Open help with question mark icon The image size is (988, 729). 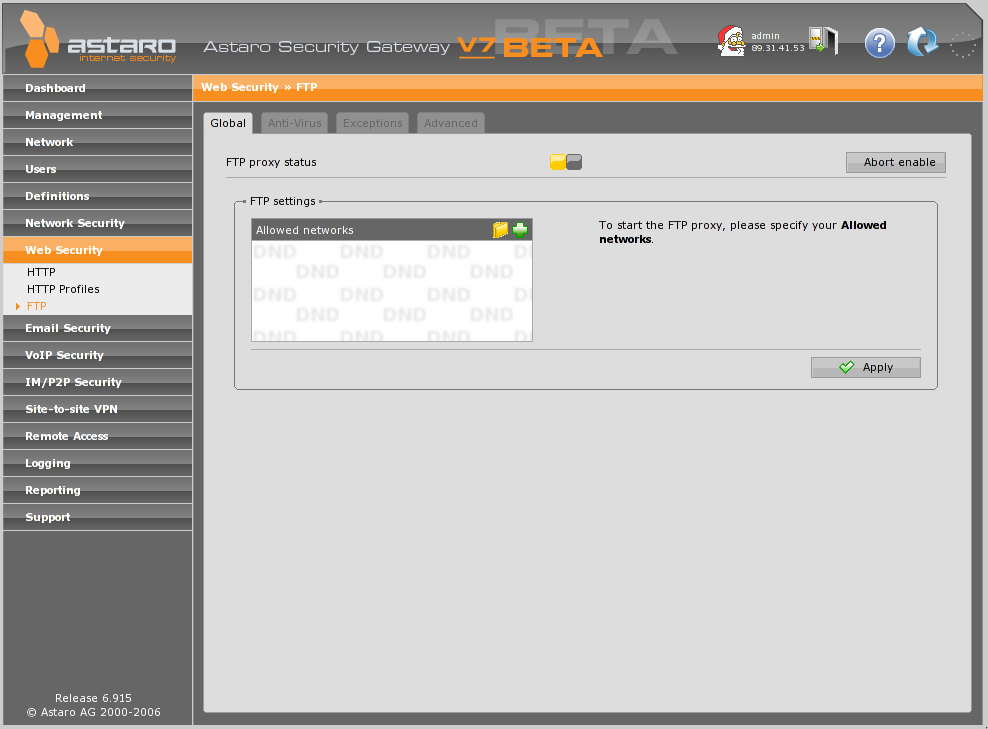tap(880, 43)
